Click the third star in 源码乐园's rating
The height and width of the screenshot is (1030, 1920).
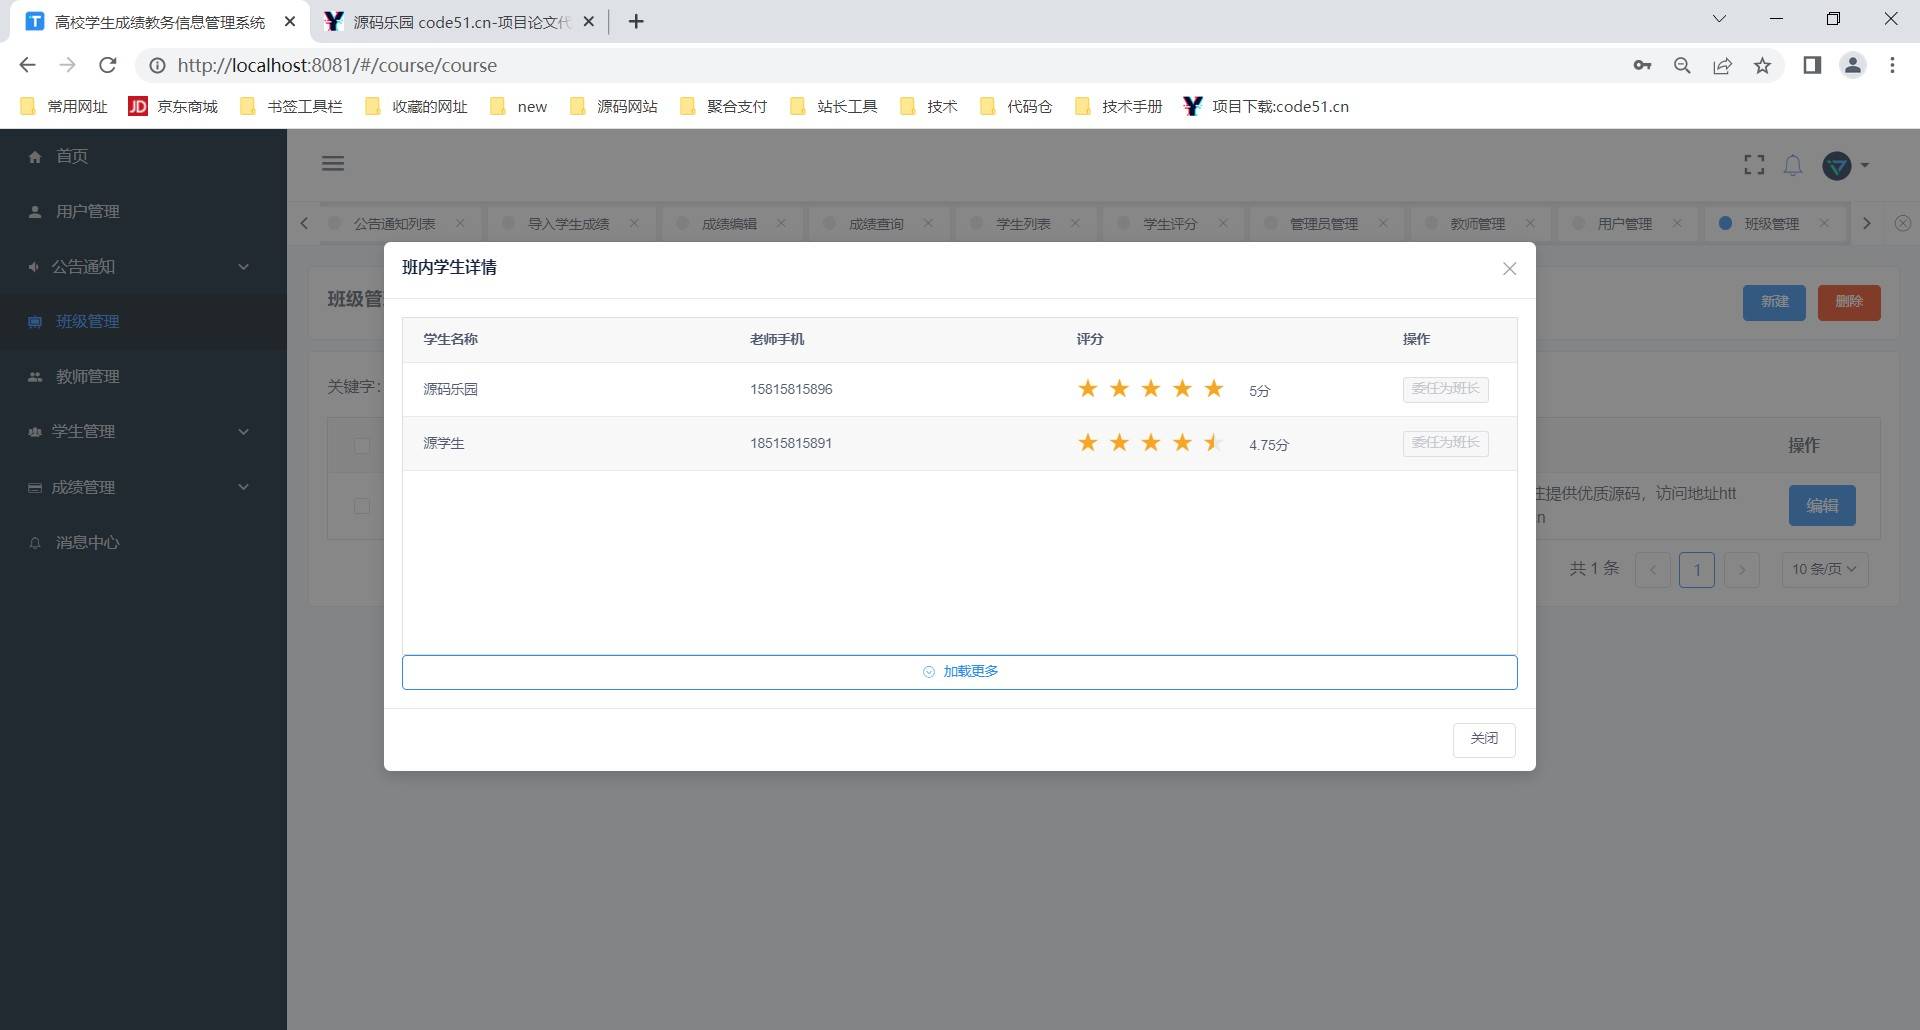(x=1151, y=389)
